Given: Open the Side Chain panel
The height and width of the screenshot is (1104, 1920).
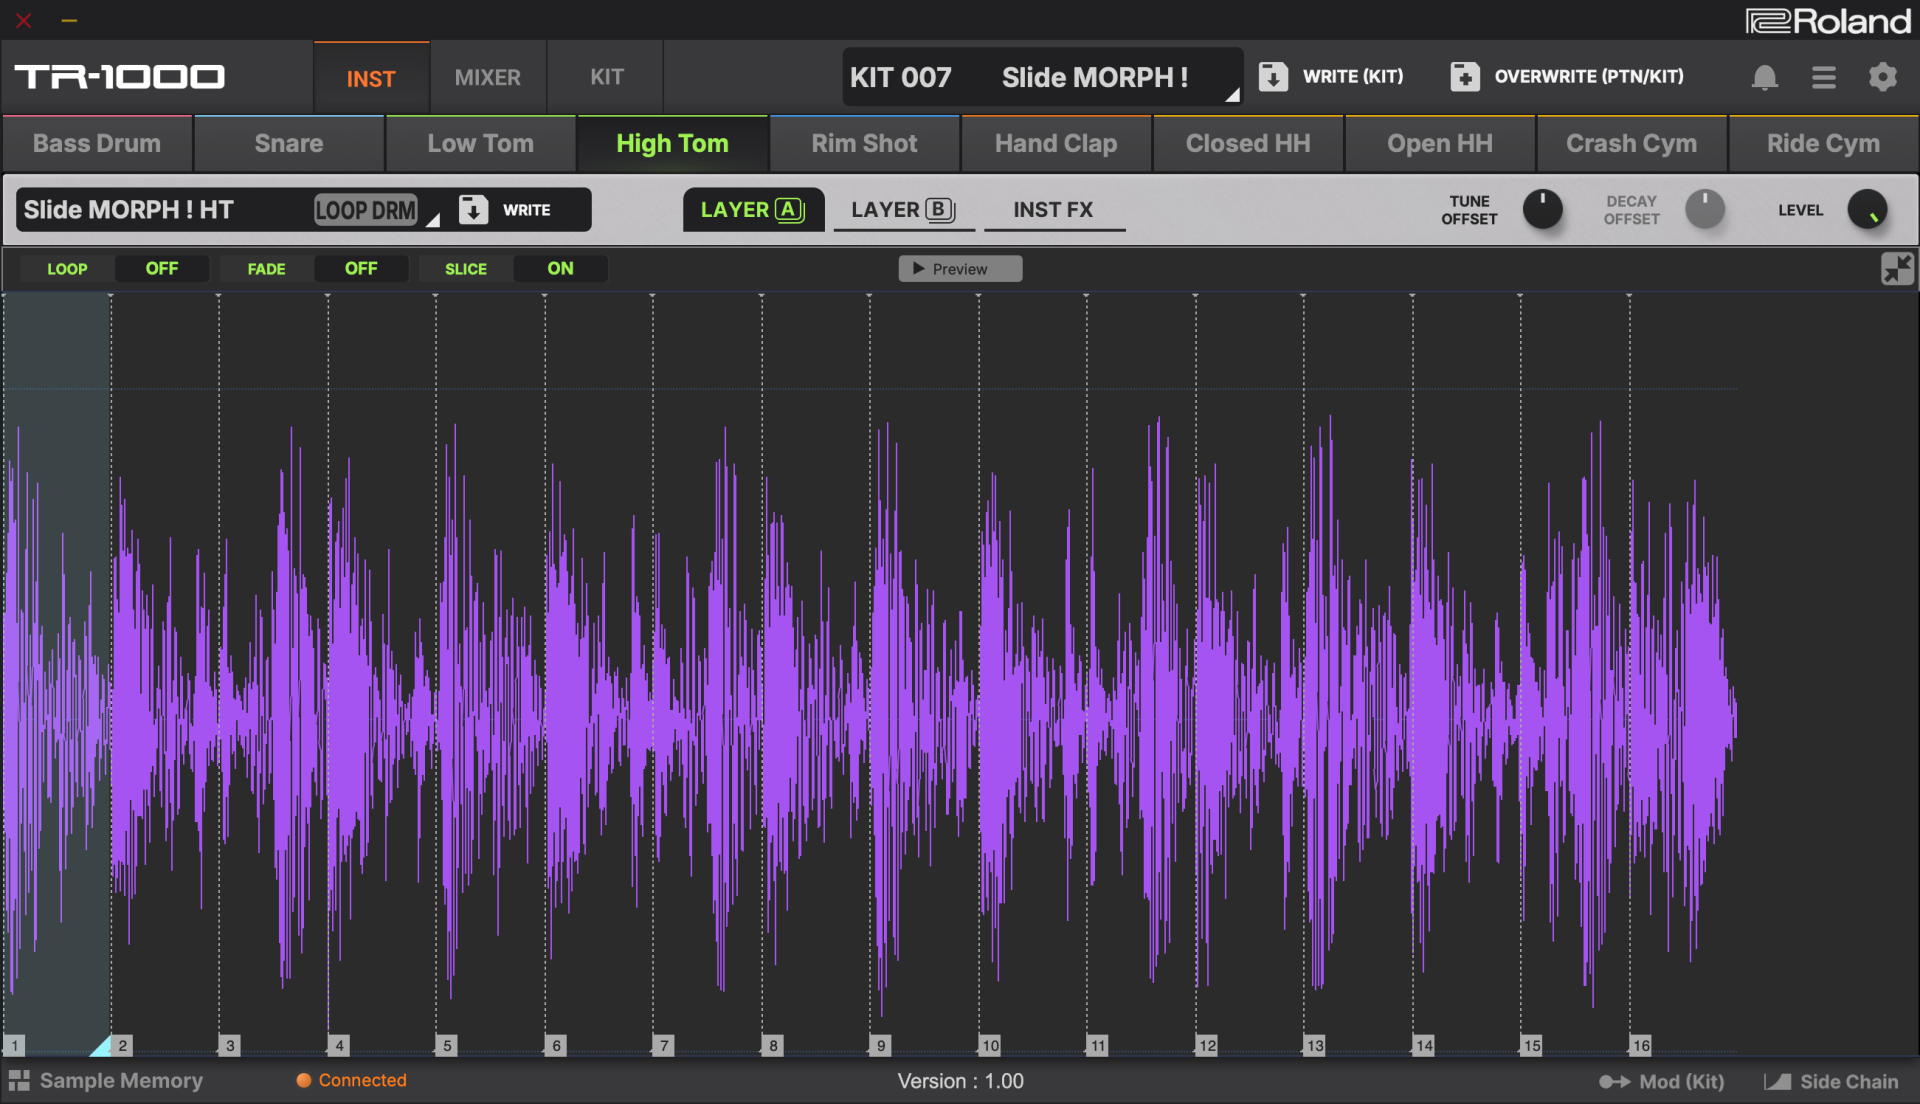Looking at the screenshot, I should click(1832, 1082).
